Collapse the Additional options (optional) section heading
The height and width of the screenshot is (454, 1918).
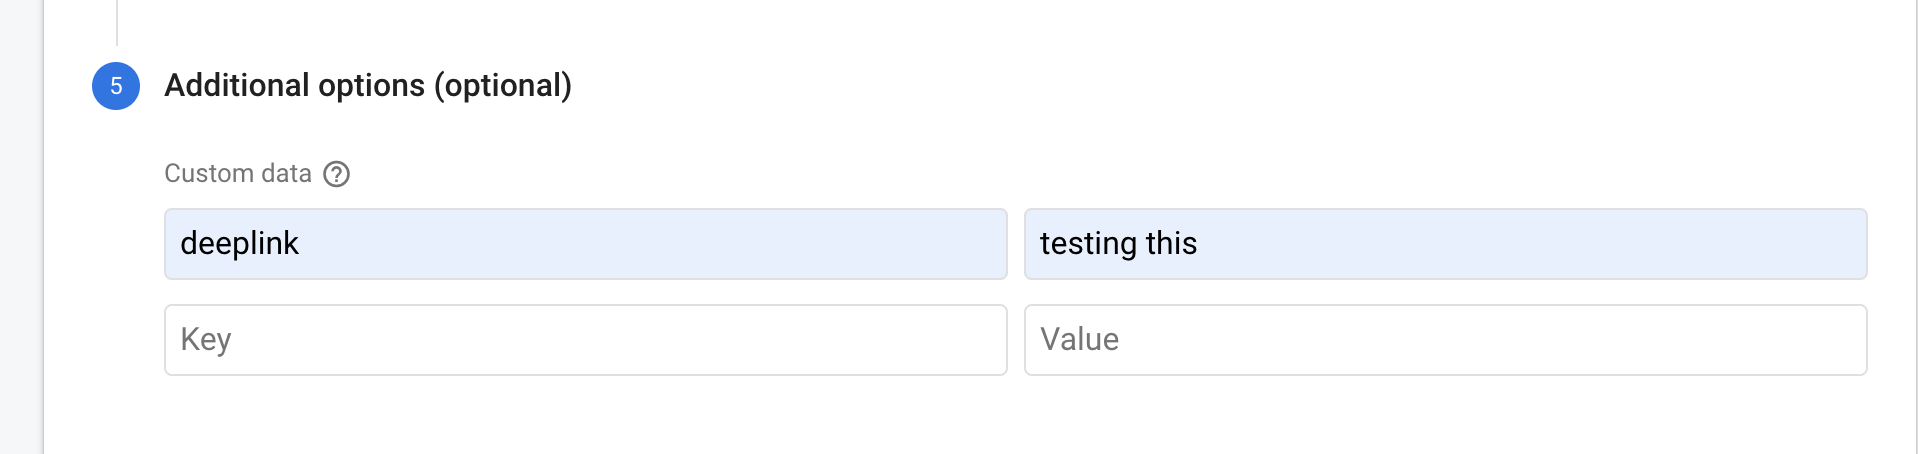(x=368, y=86)
